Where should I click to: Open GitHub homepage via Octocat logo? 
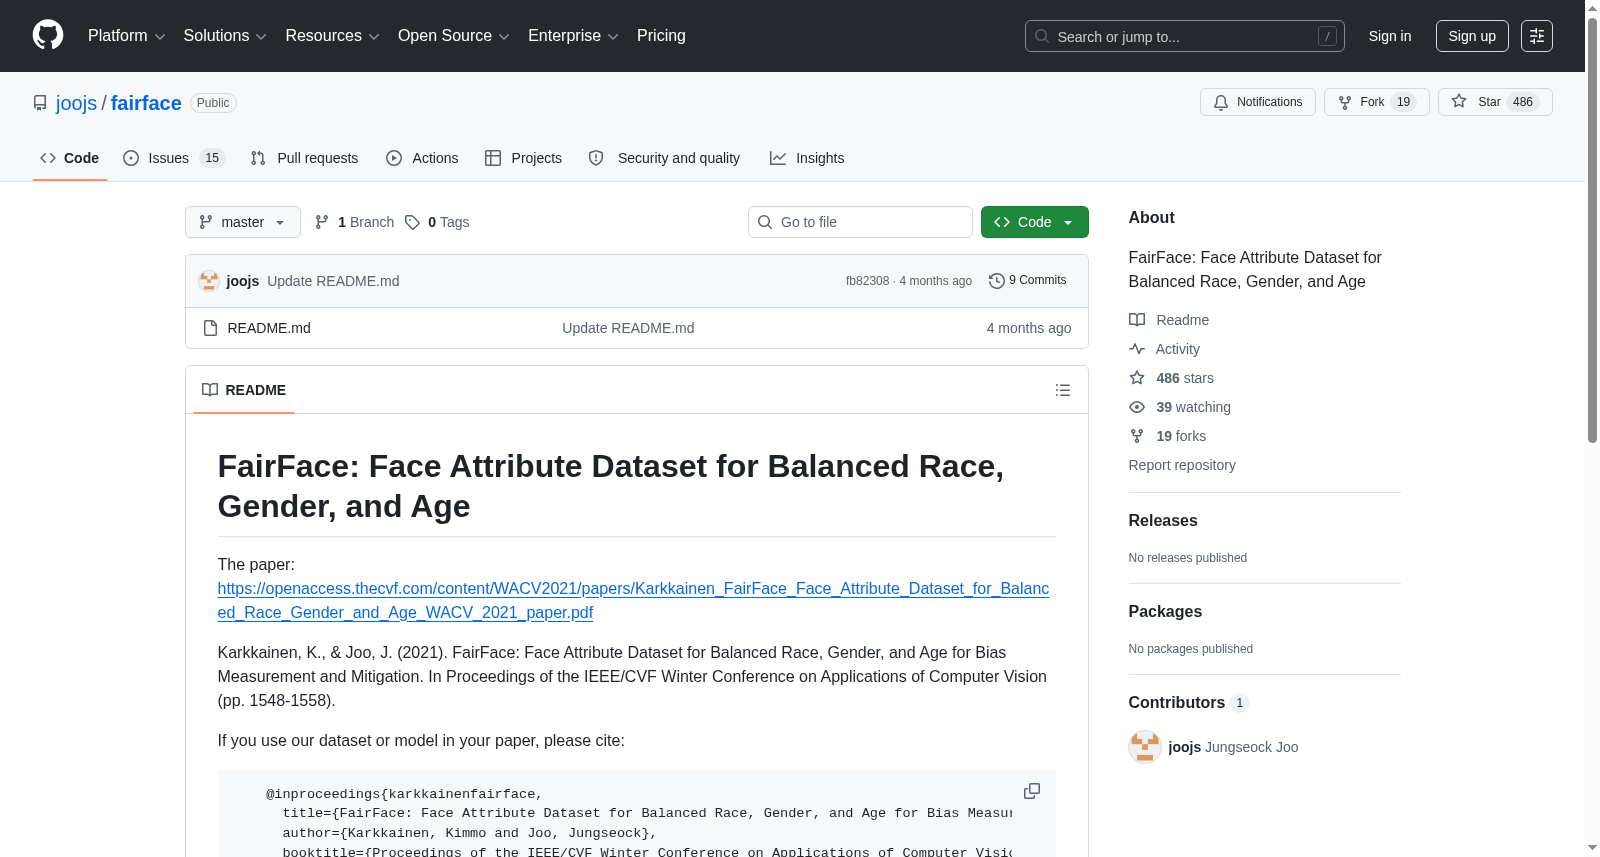coord(48,36)
